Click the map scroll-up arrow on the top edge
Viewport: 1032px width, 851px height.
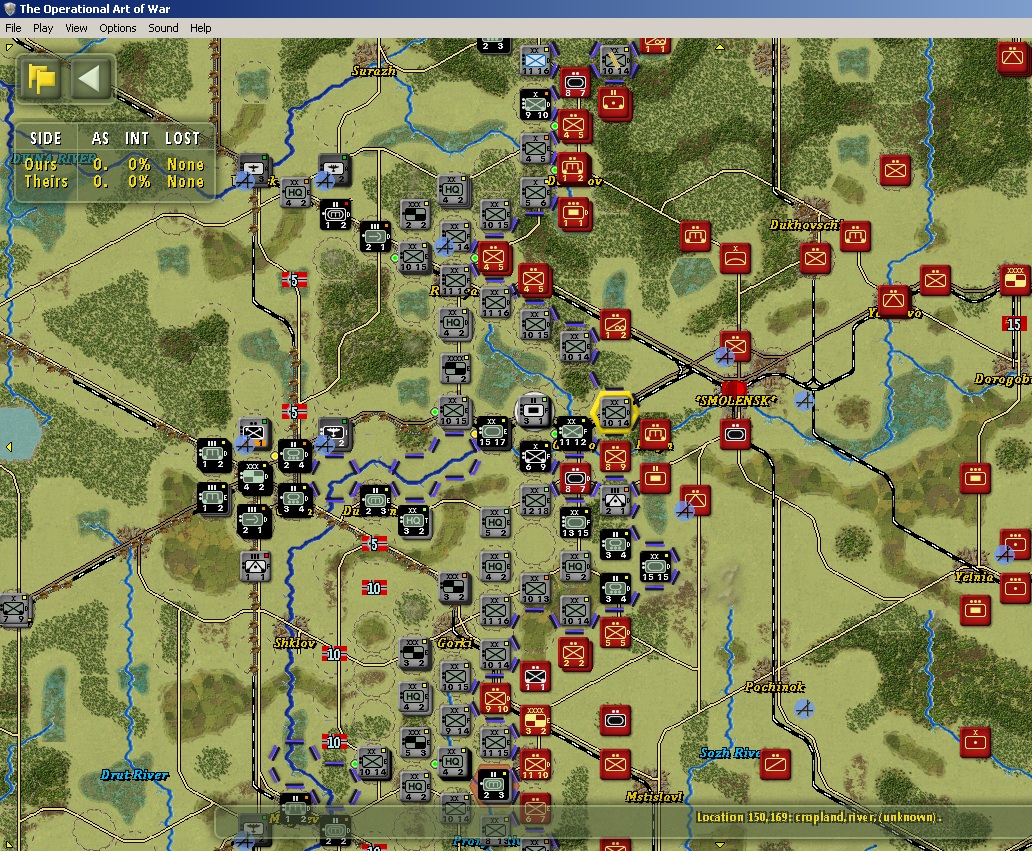pos(719,47)
